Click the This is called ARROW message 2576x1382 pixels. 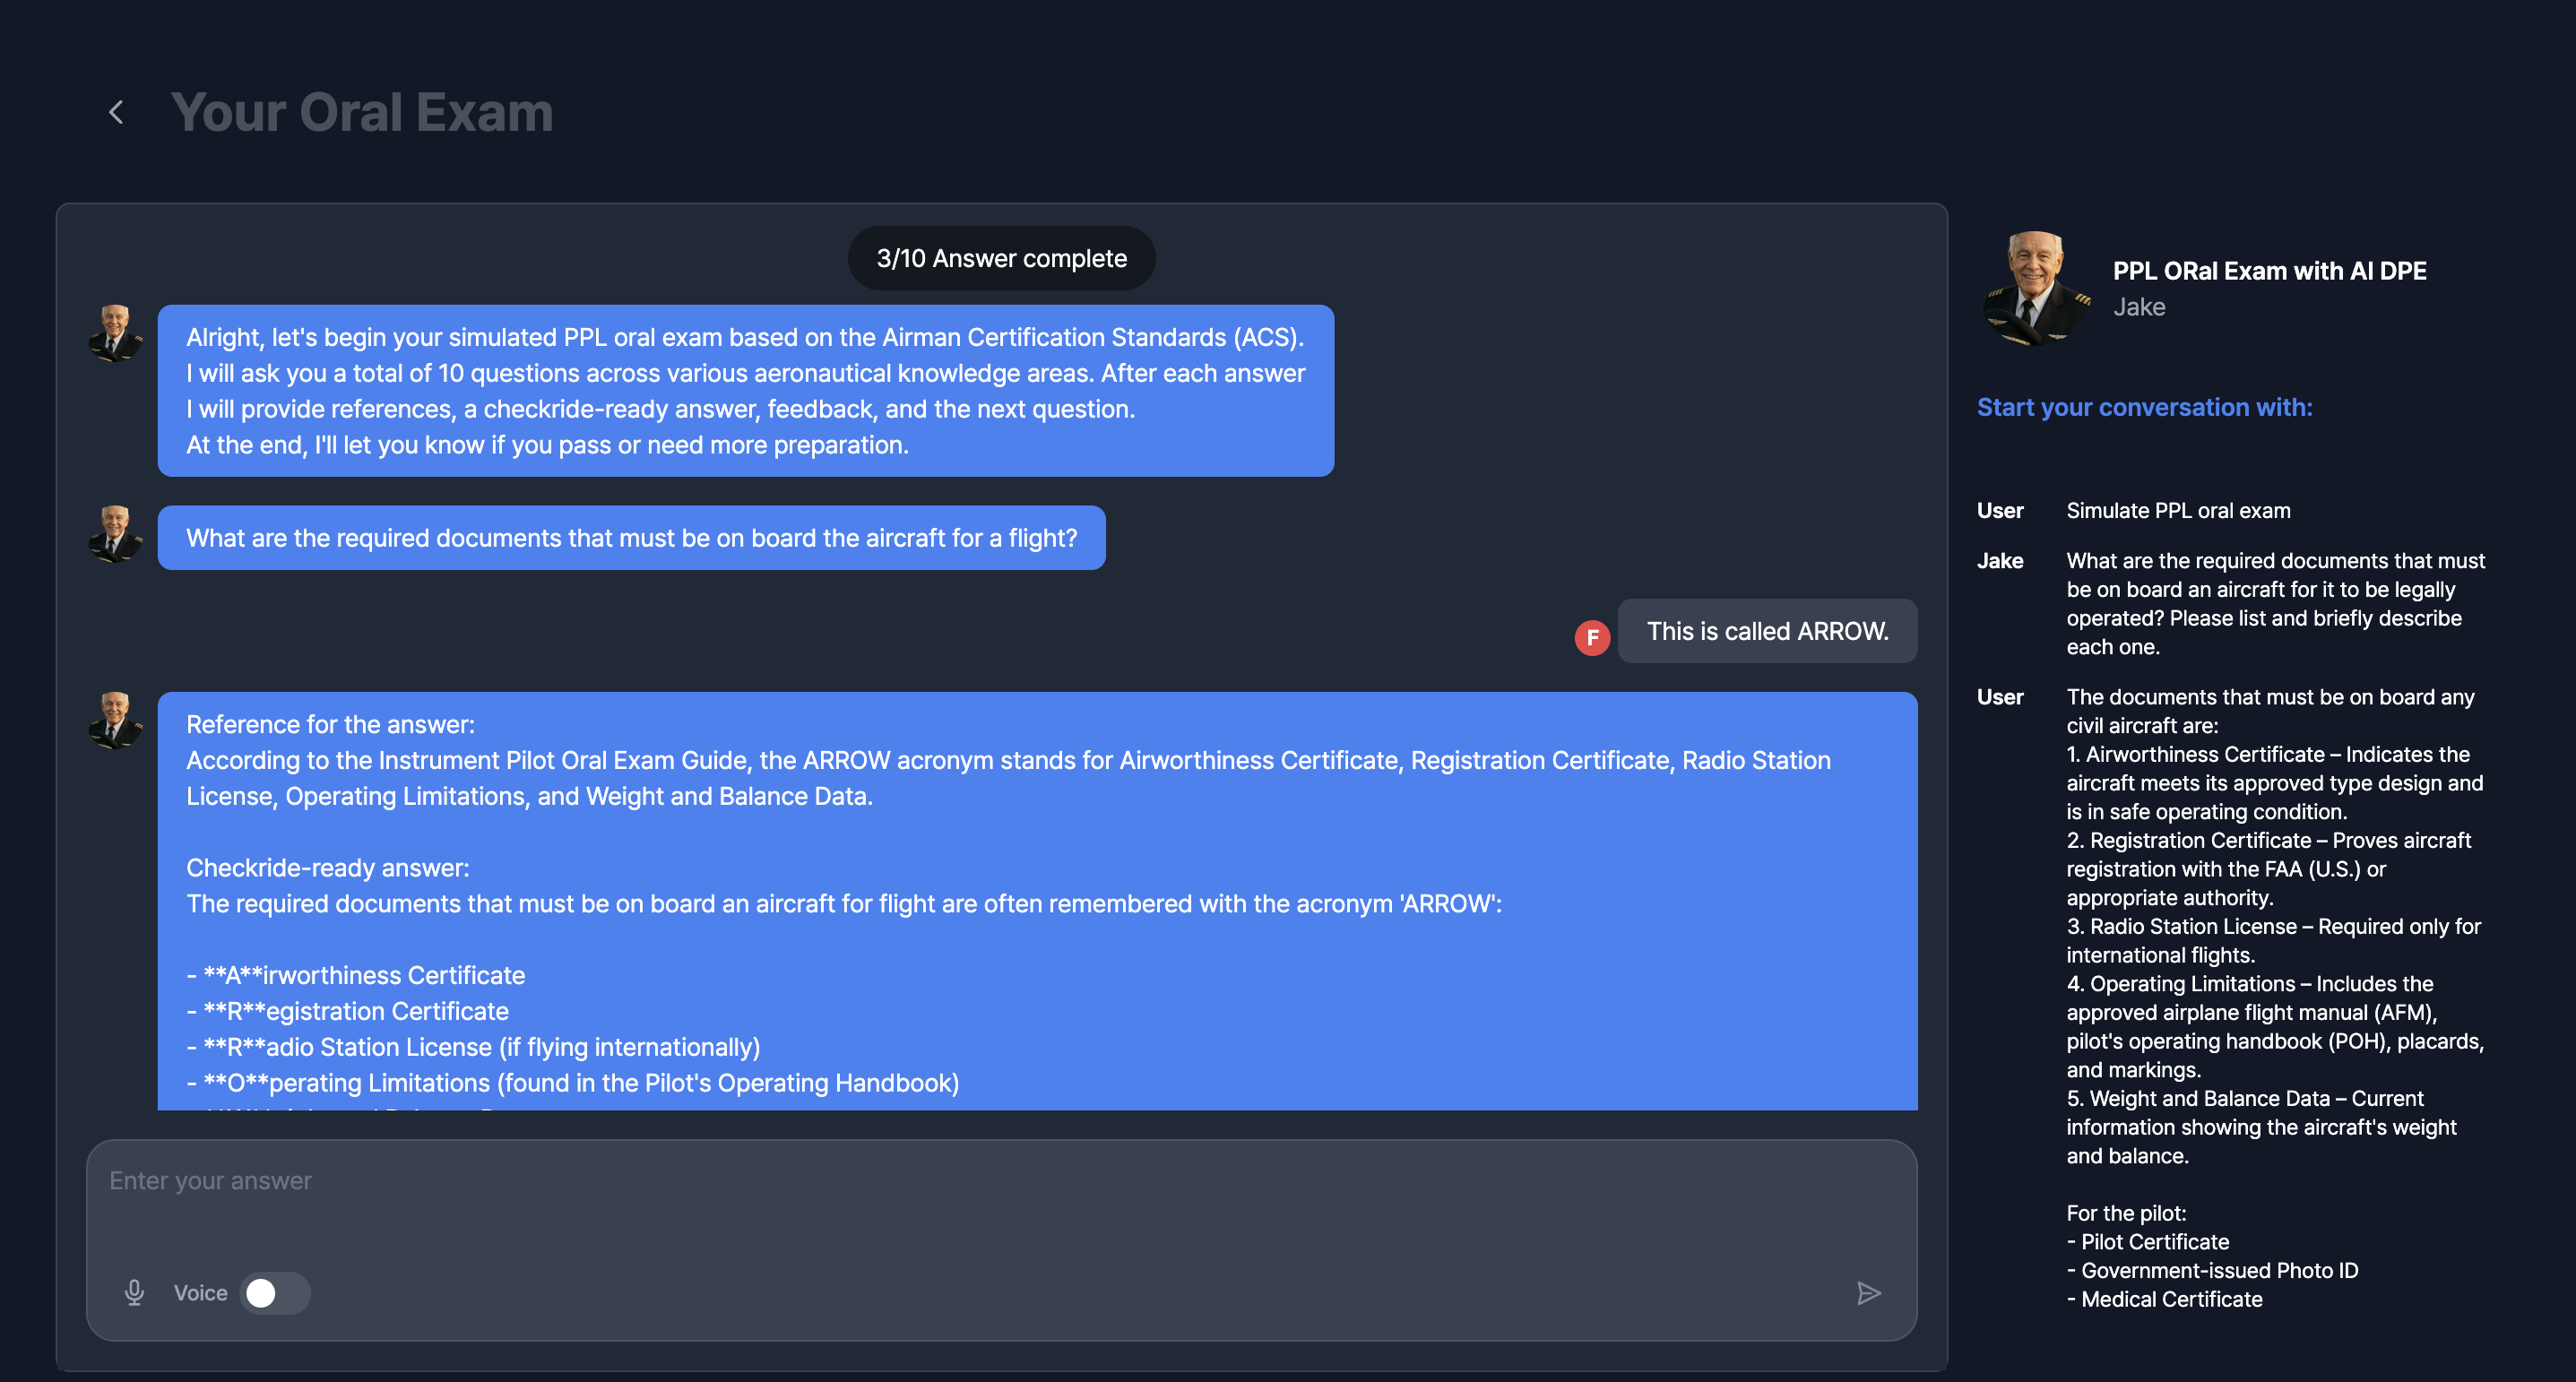click(x=1767, y=631)
